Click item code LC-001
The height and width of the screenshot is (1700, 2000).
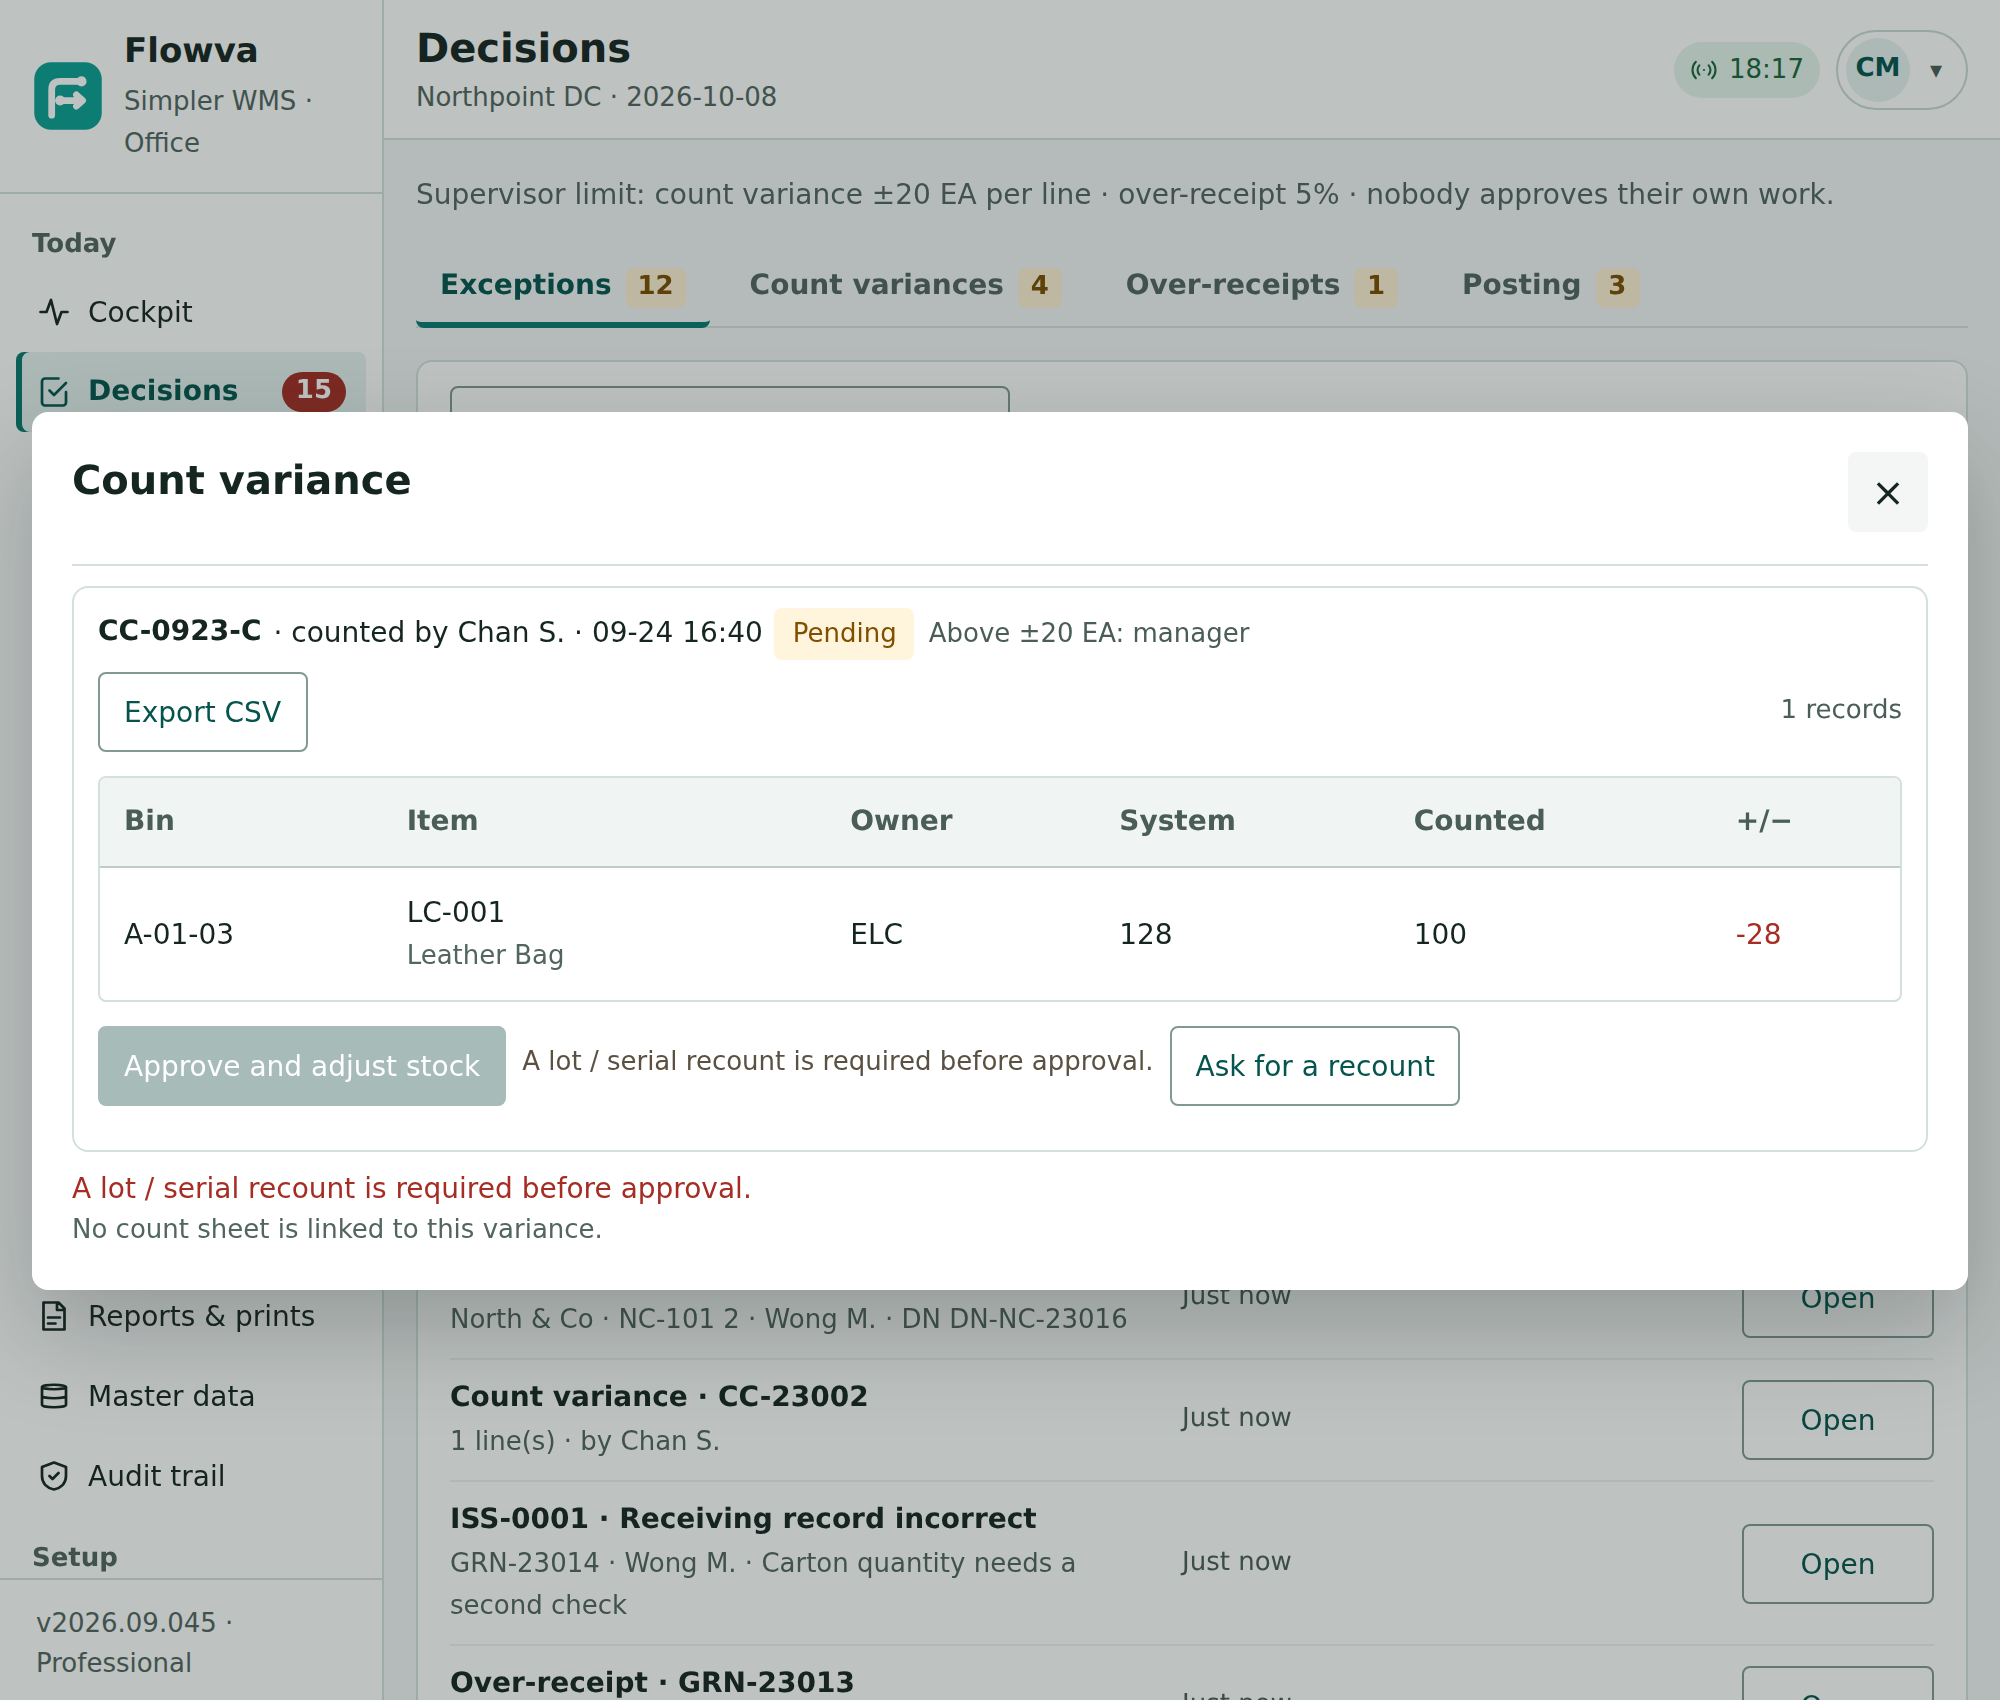pyautogui.click(x=455, y=912)
